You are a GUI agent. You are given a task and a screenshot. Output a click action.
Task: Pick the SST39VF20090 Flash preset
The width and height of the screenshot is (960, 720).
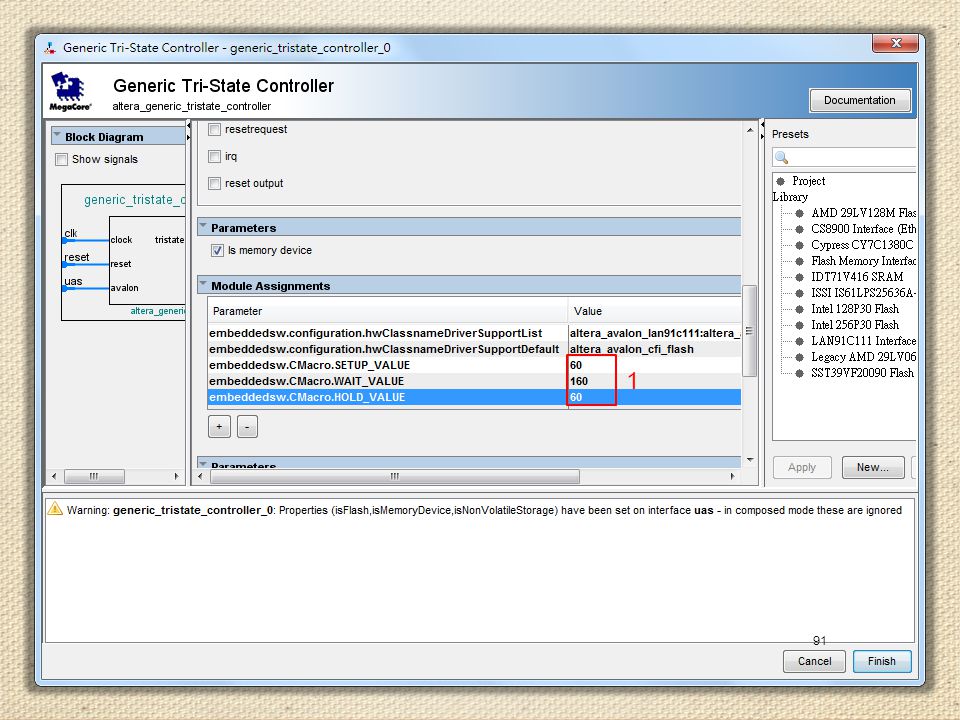tap(862, 373)
